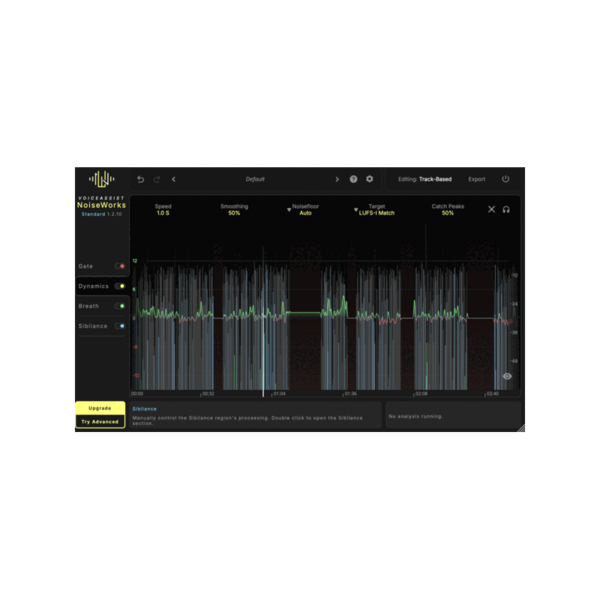Toggle the plugin power button
Screen dimensions: 600x600
click(x=505, y=179)
